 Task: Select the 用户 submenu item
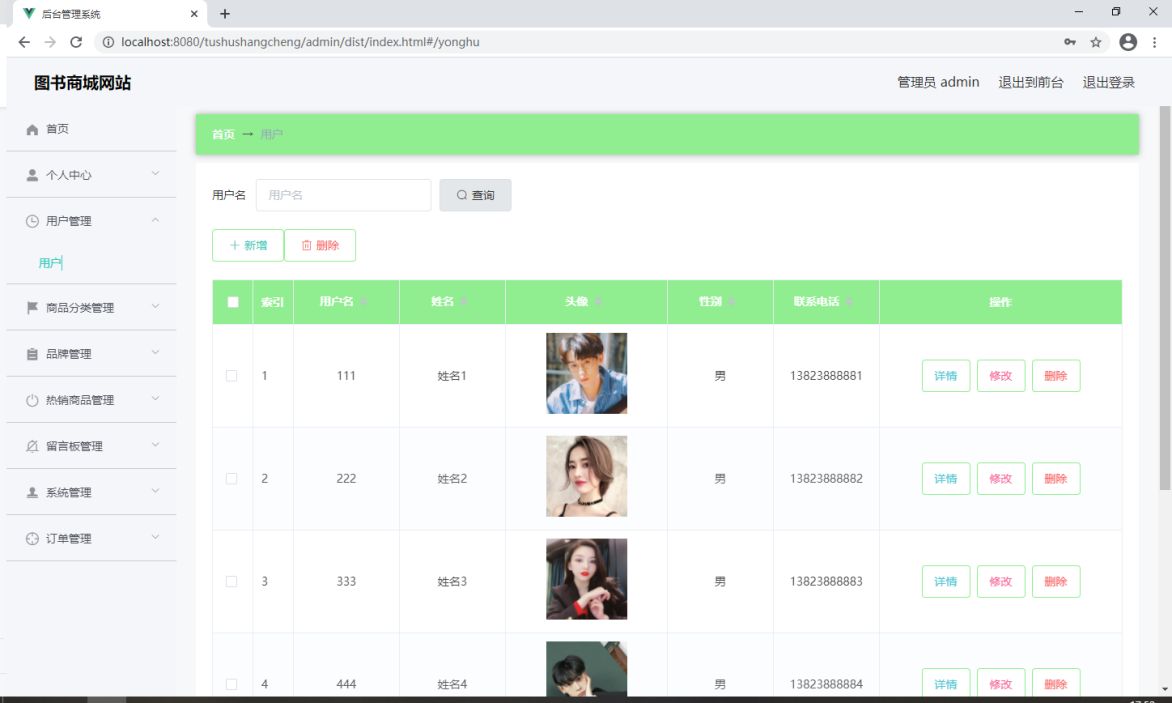51,263
